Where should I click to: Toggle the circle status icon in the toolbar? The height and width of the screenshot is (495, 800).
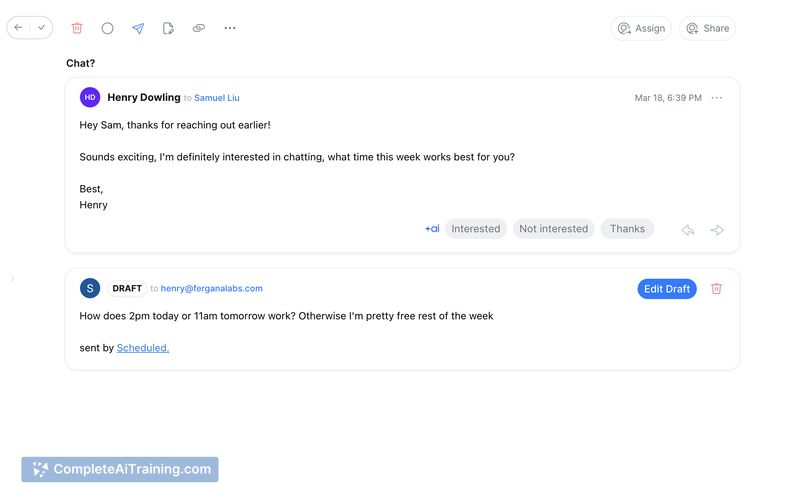click(108, 28)
